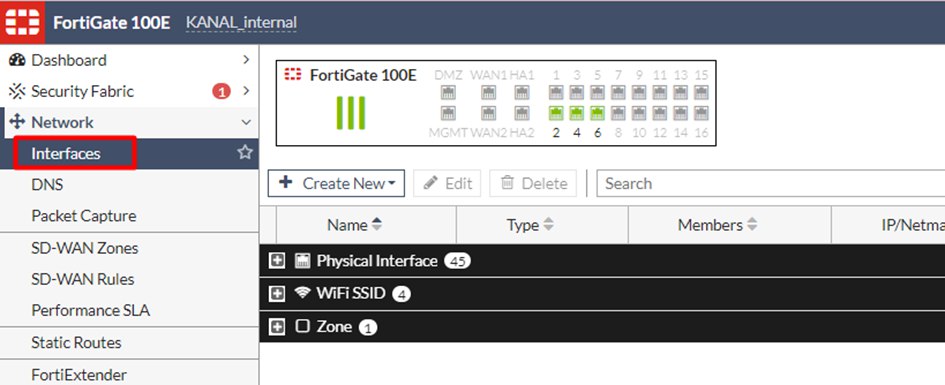Expand the Zone group
The image size is (945, 385).
[277, 327]
